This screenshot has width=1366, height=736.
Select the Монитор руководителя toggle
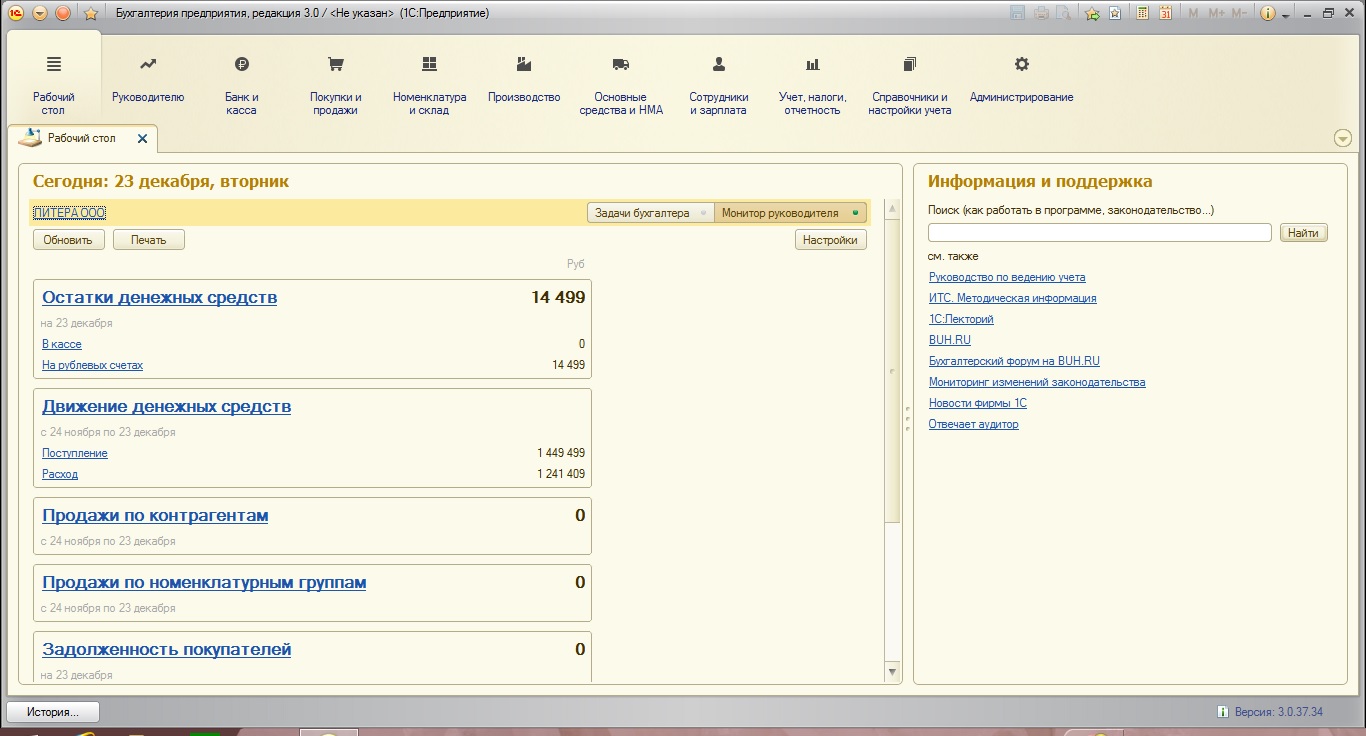point(788,213)
